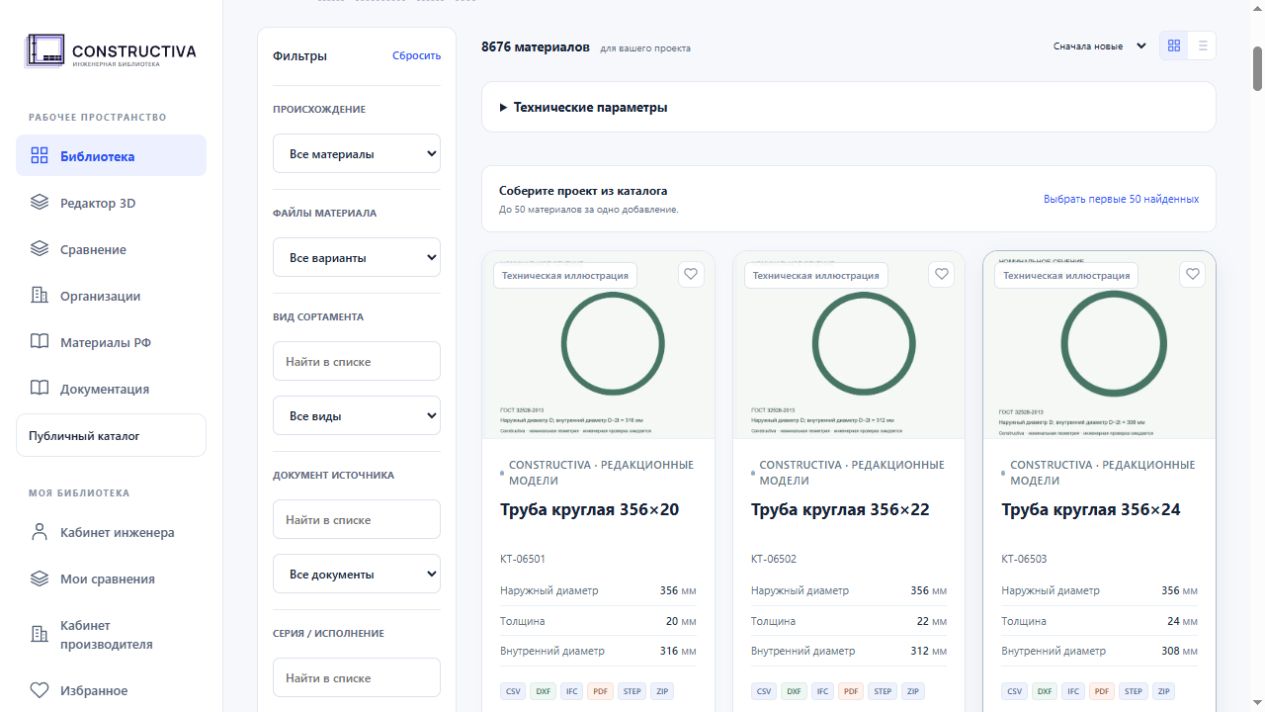Switch to list view layout

[x=1202, y=46]
